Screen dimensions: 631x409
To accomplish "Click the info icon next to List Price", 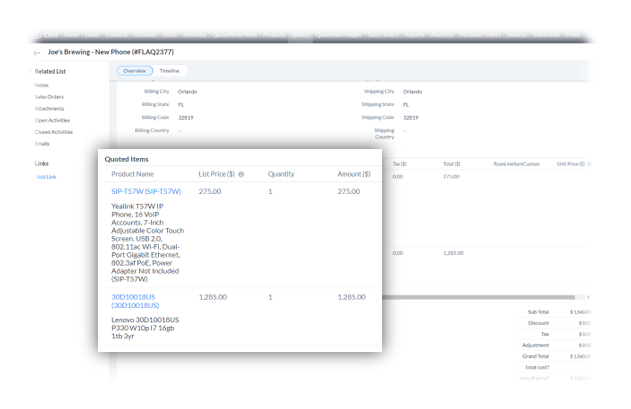I will pos(241,174).
